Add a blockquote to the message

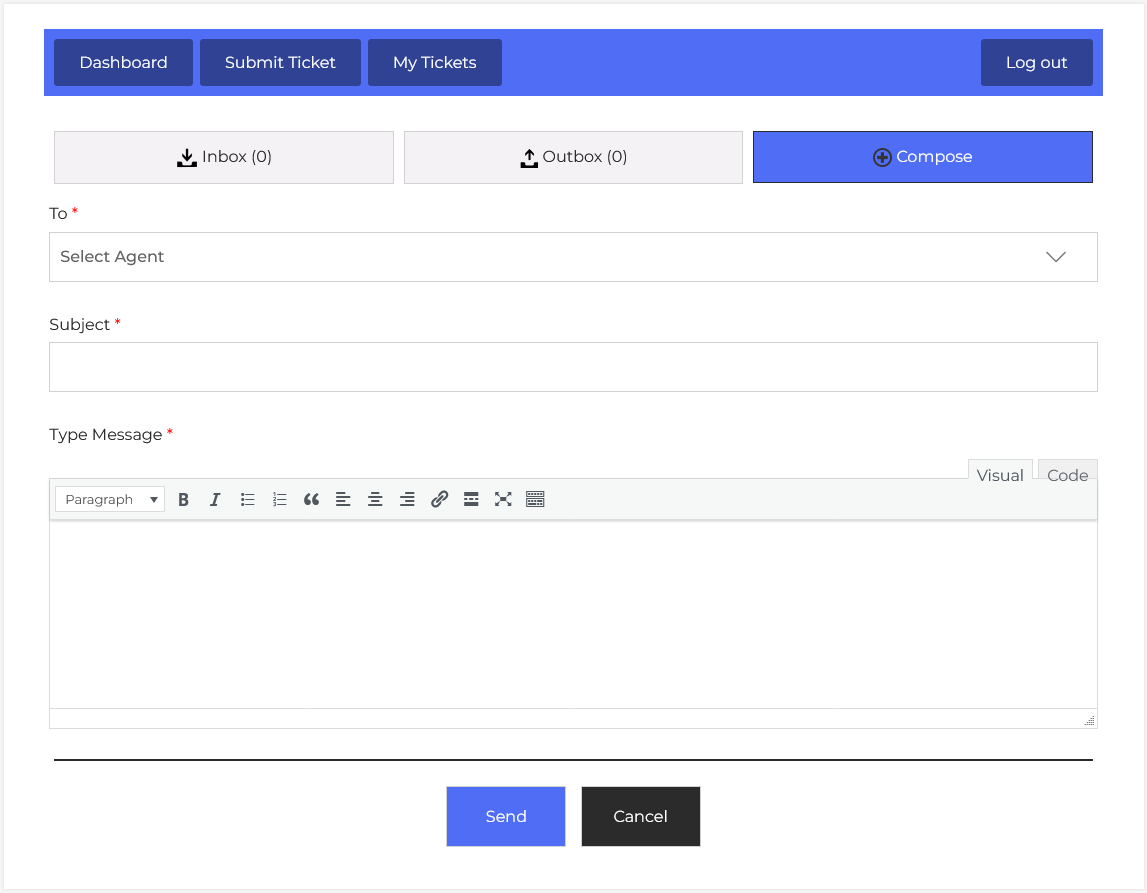tap(311, 500)
